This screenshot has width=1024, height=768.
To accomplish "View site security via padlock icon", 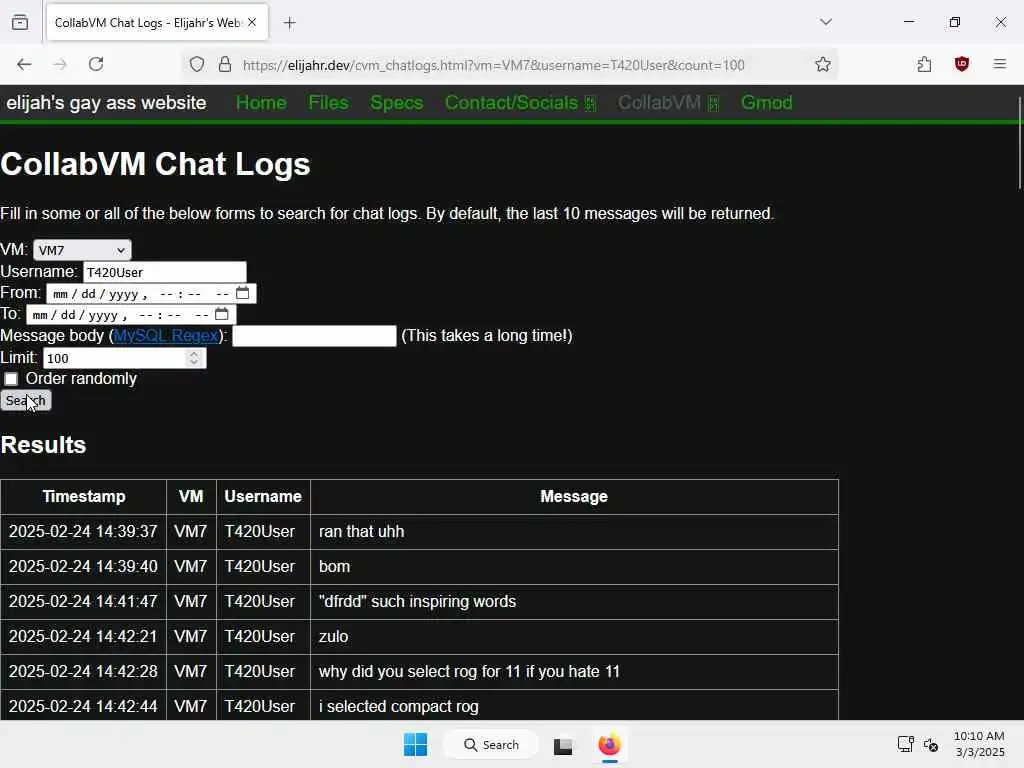I will click(x=225, y=65).
